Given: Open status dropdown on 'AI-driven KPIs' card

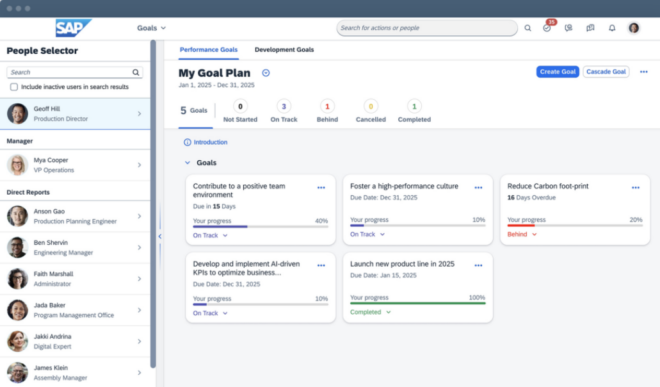Looking at the screenshot, I should click(x=210, y=313).
